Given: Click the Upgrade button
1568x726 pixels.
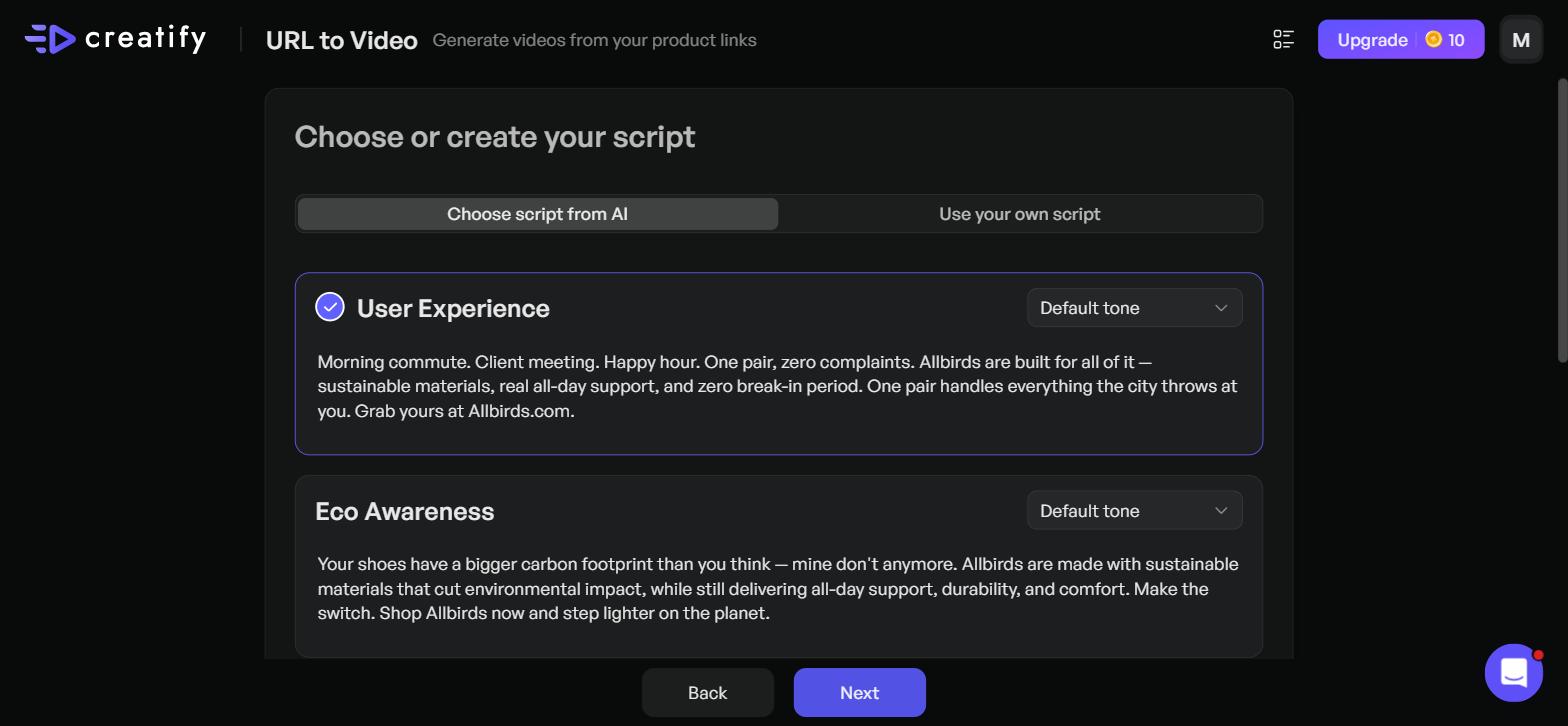Looking at the screenshot, I should (x=1400, y=40).
